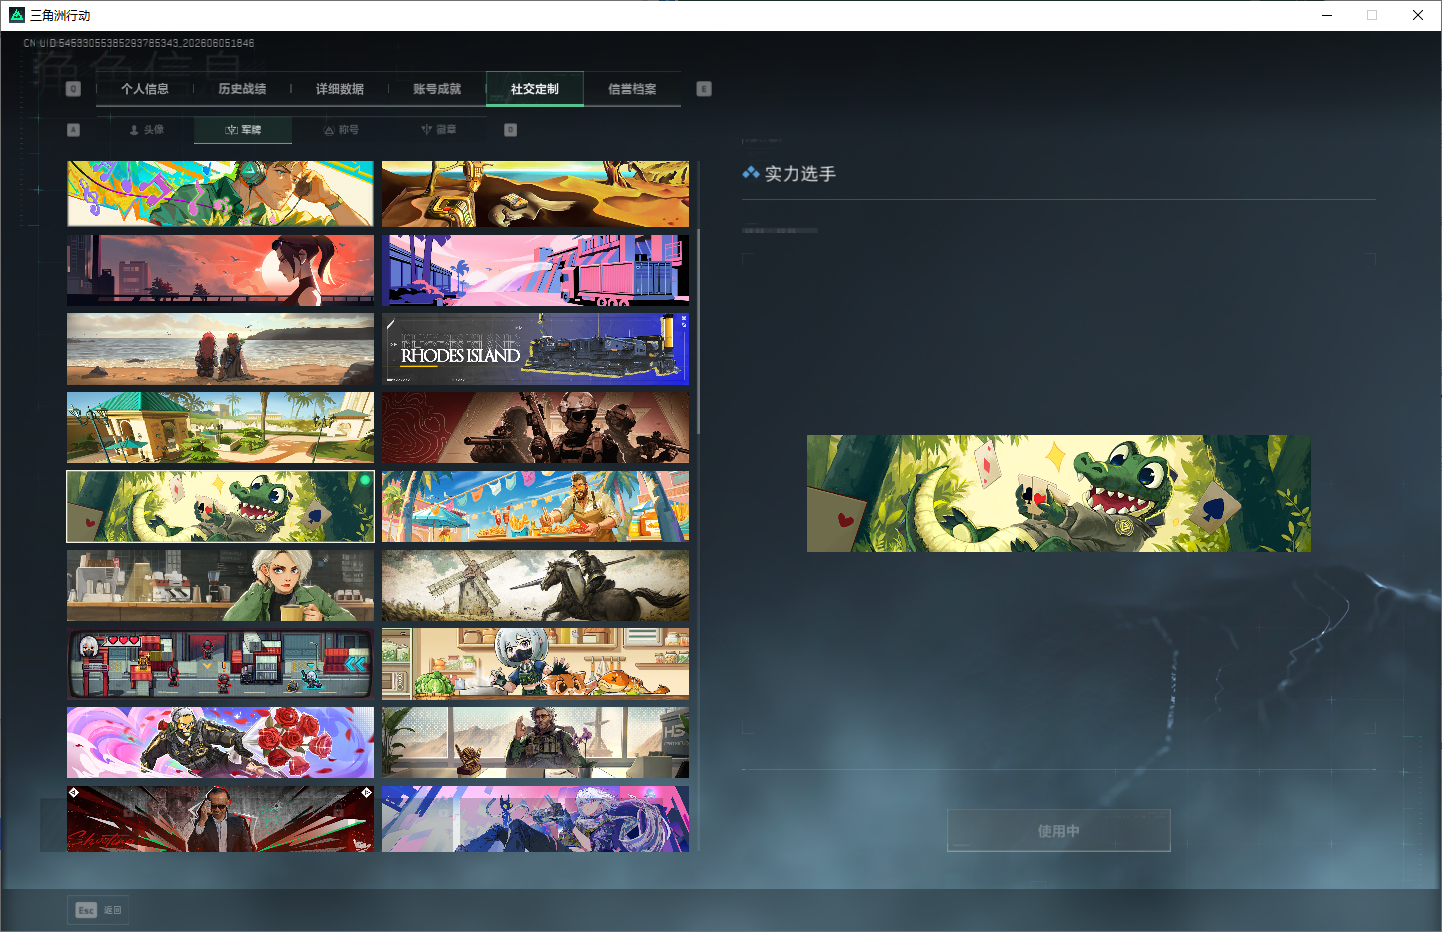Screen dimensions: 1442x932
Task: Open the 信誉档案 tab
Action: (632, 89)
